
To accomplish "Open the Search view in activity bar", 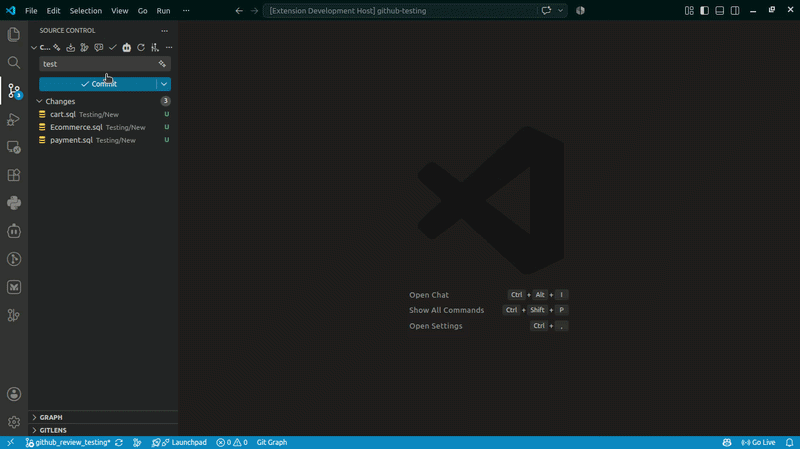I will point(14,63).
